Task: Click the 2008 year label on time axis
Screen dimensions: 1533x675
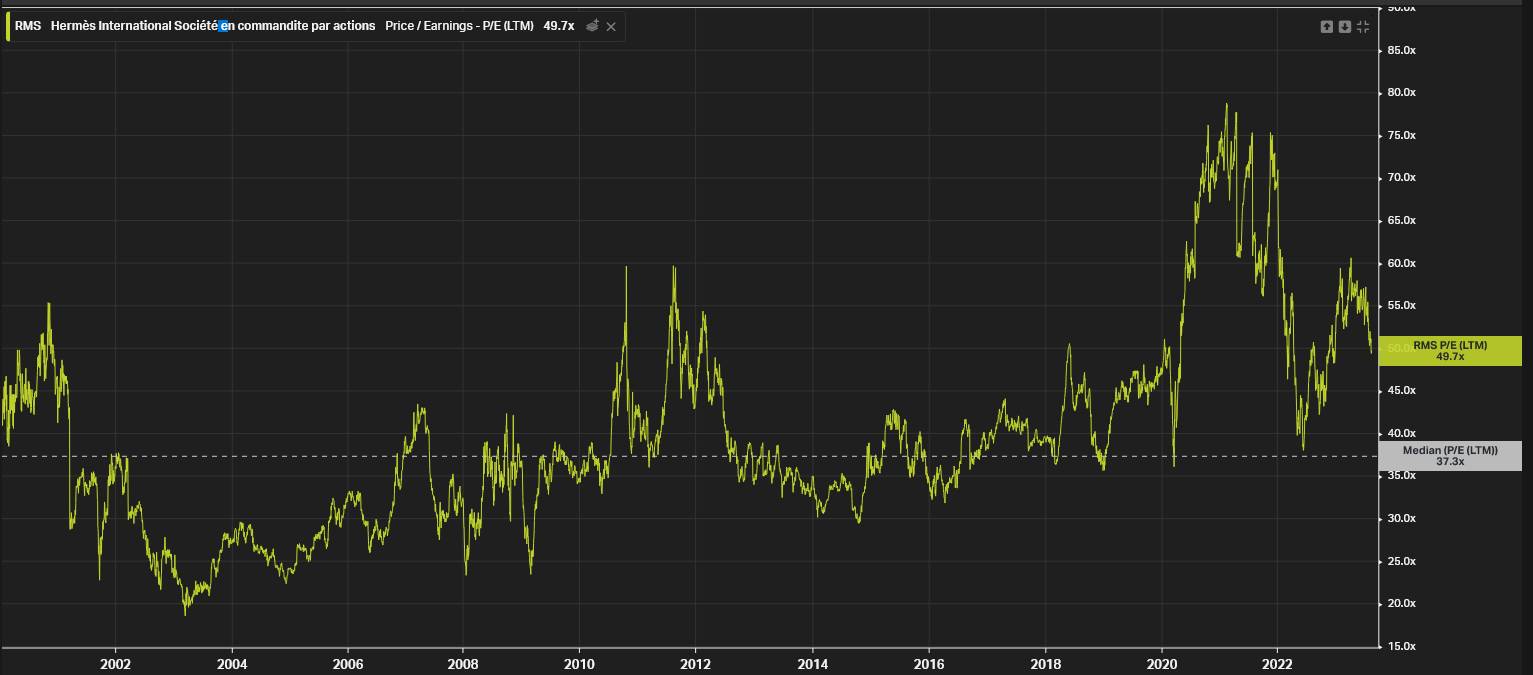Action: pyautogui.click(x=463, y=664)
